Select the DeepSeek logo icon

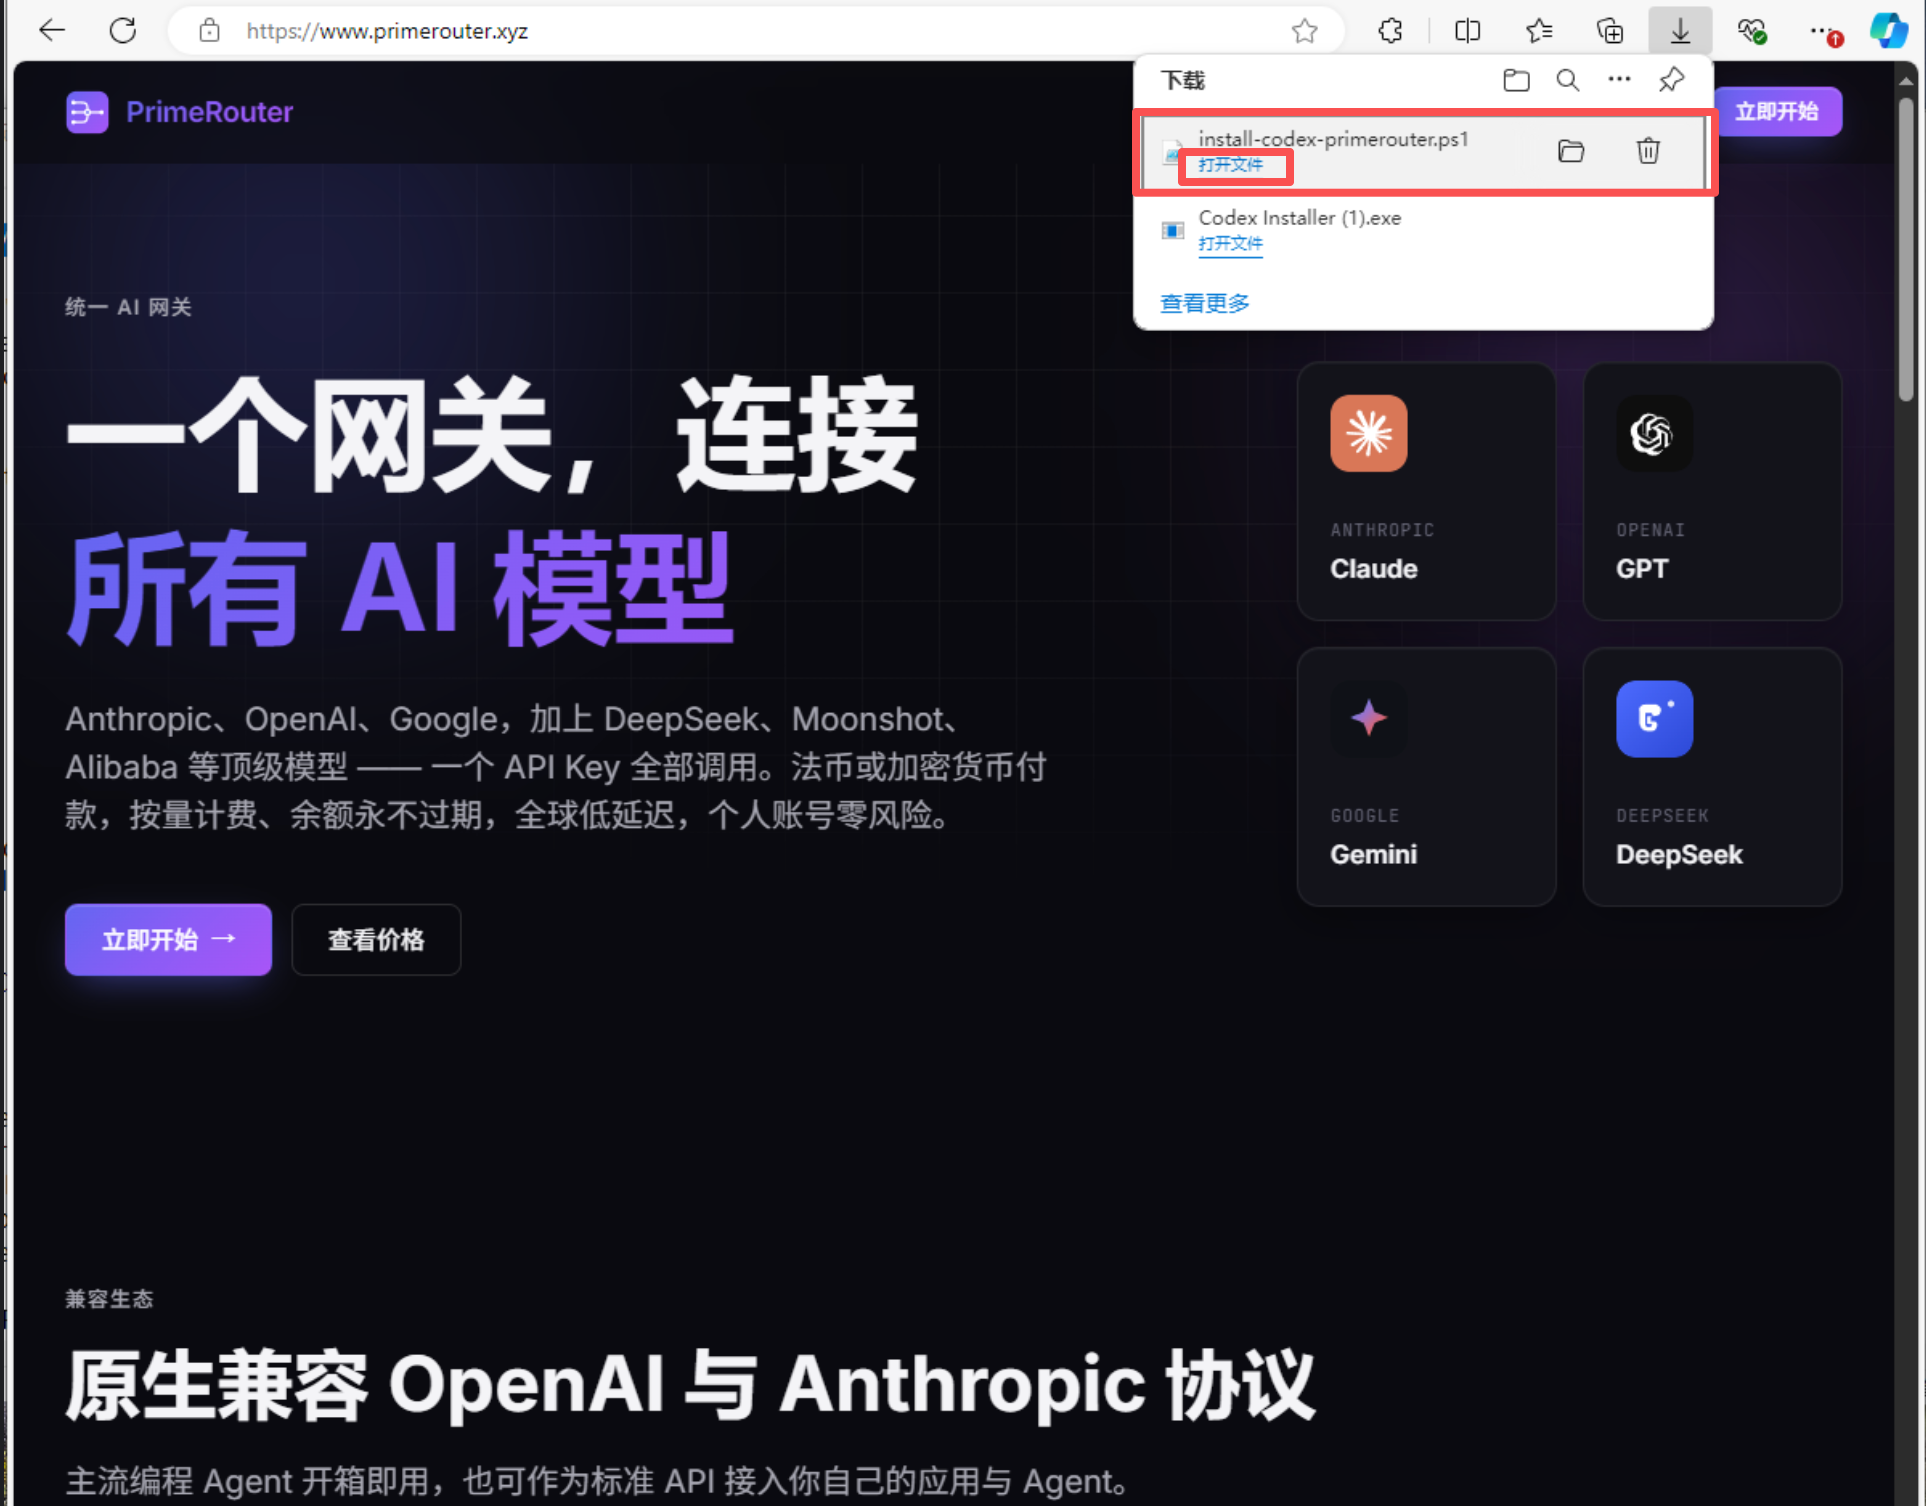point(1654,718)
